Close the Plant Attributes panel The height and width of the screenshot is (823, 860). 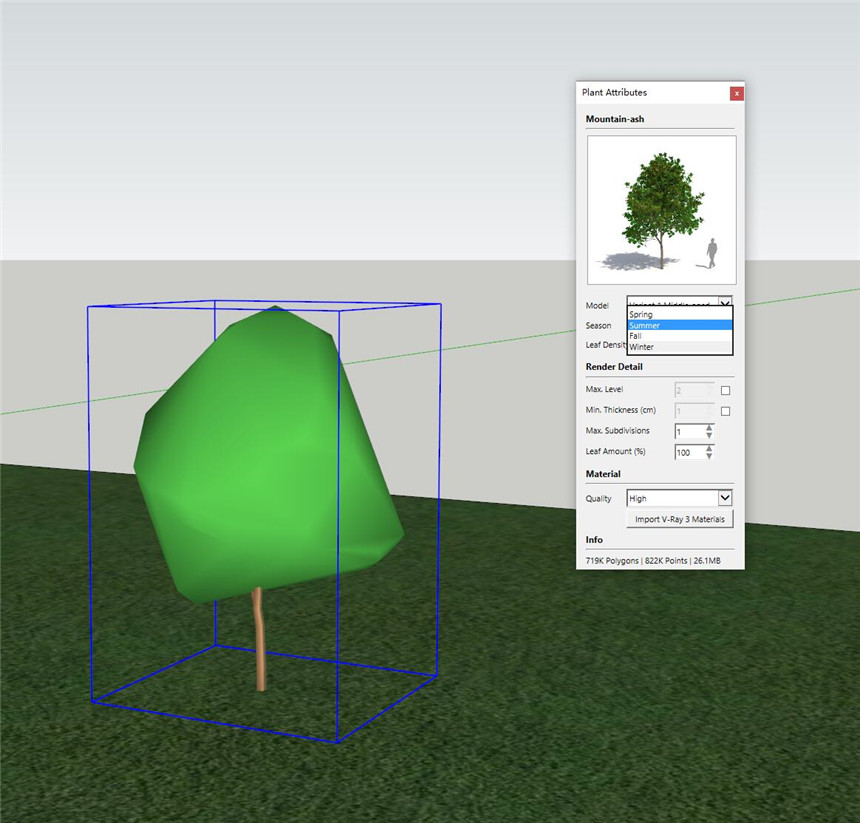pyautogui.click(x=737, y=93)
